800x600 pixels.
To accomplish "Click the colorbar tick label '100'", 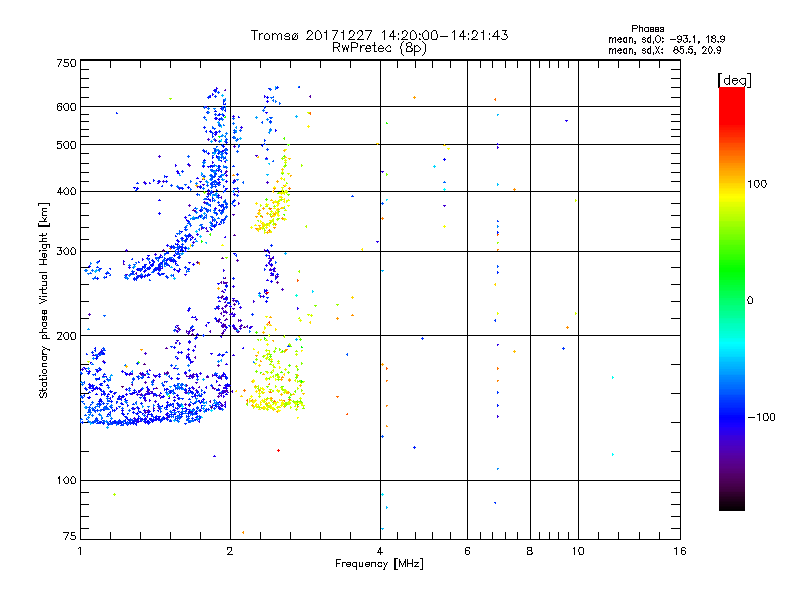I will [757, 184].
